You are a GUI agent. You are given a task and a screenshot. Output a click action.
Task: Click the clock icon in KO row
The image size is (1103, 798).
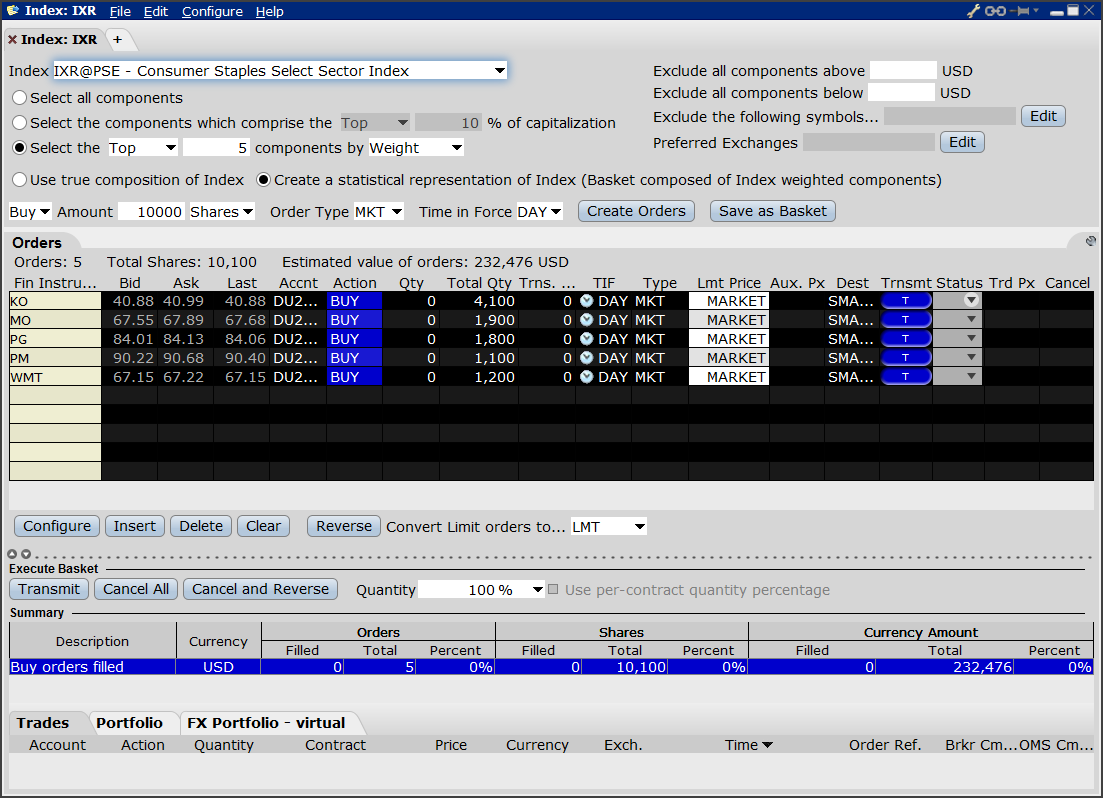587,301
